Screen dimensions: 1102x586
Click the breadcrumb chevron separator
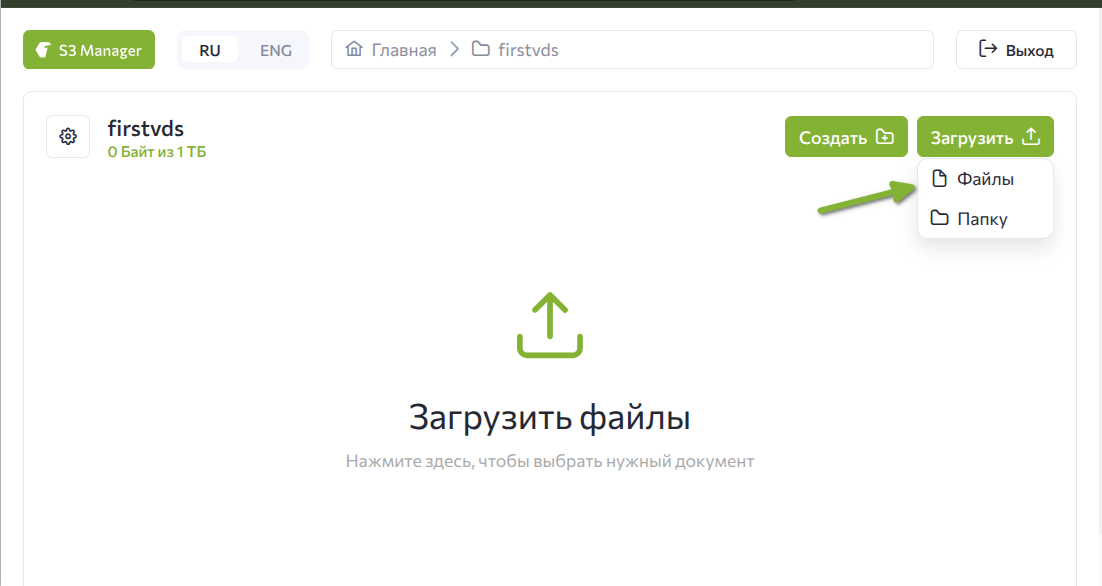[x=454, y=49]
